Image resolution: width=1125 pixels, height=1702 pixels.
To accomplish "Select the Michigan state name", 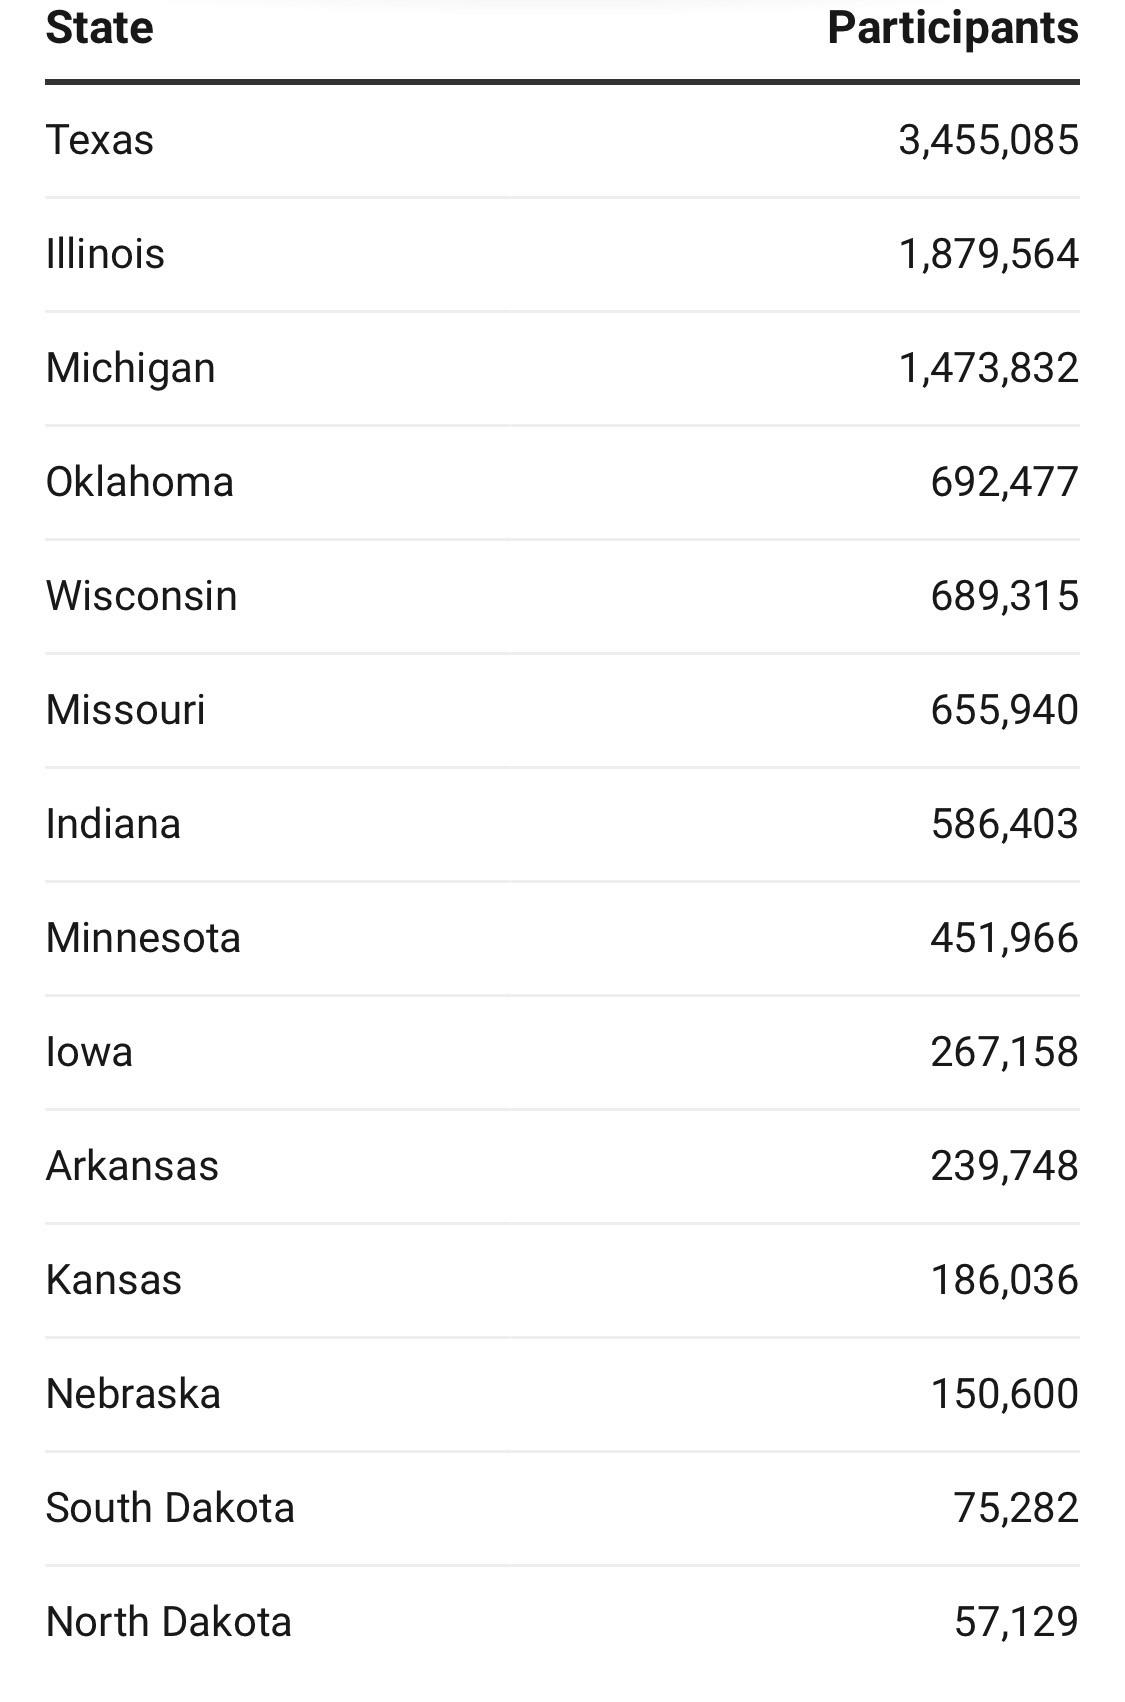I will [x=131, y=368].
